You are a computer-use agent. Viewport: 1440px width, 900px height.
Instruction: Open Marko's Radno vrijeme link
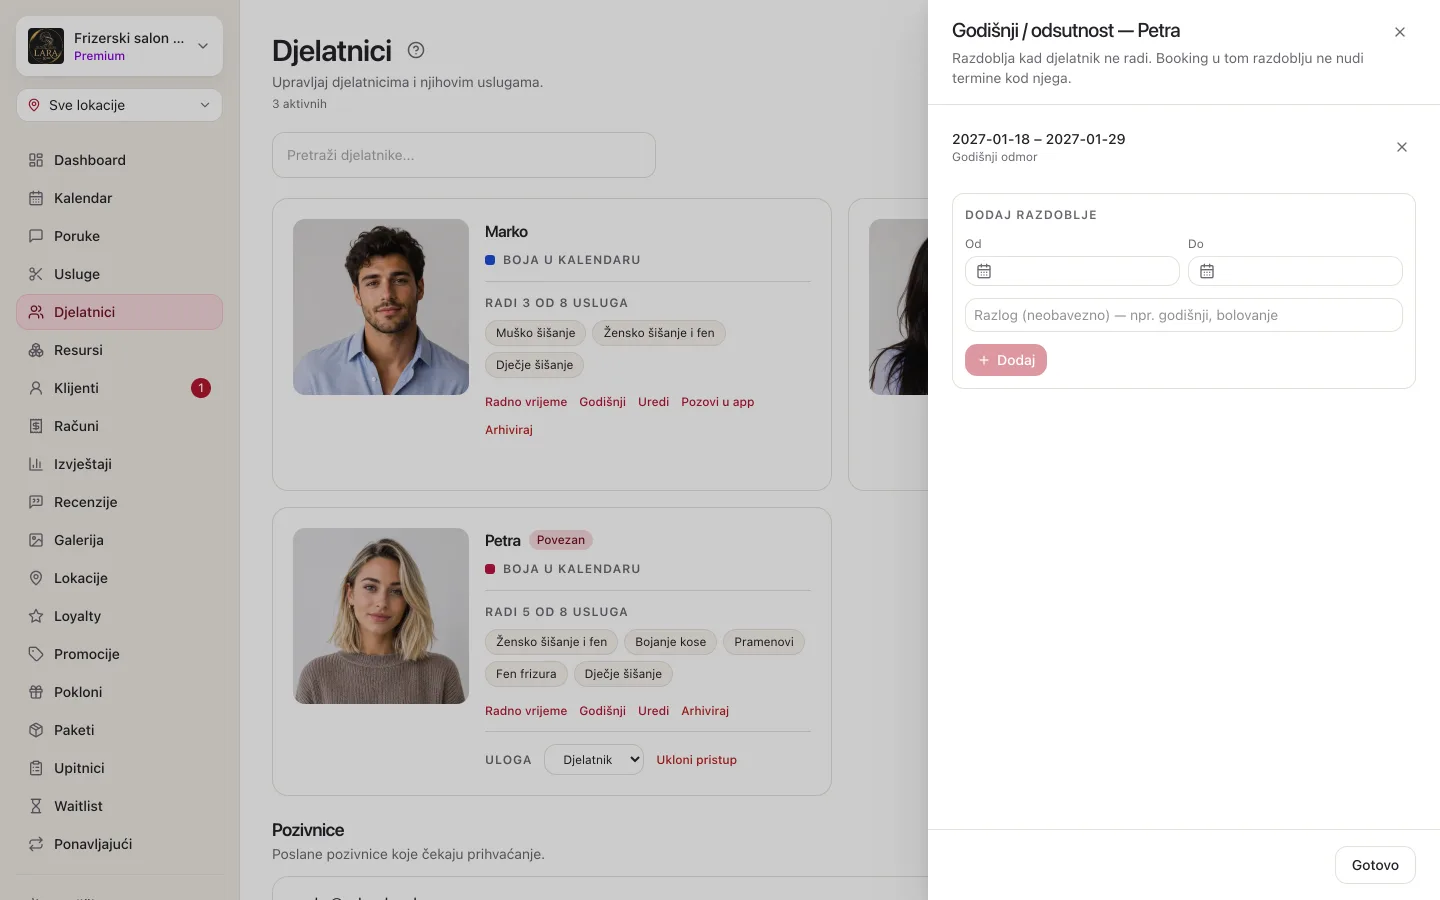pos(526,402)
